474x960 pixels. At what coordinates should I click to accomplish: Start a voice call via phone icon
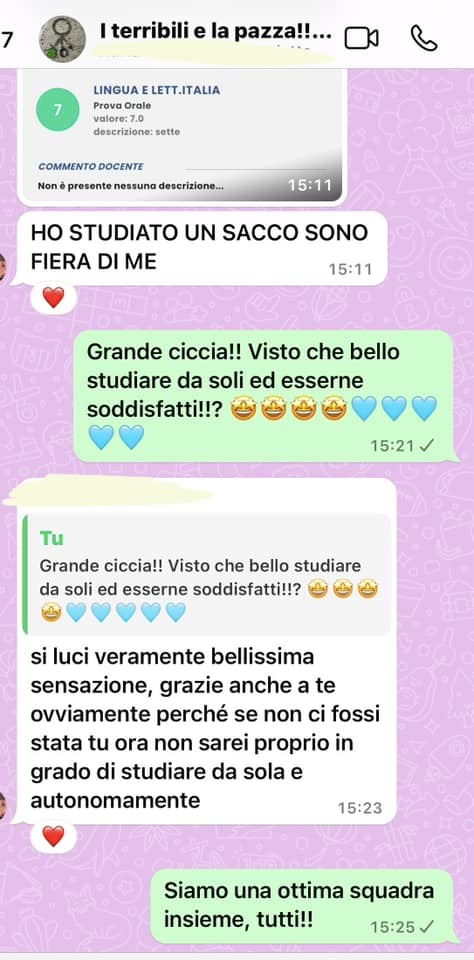(423, 38)
